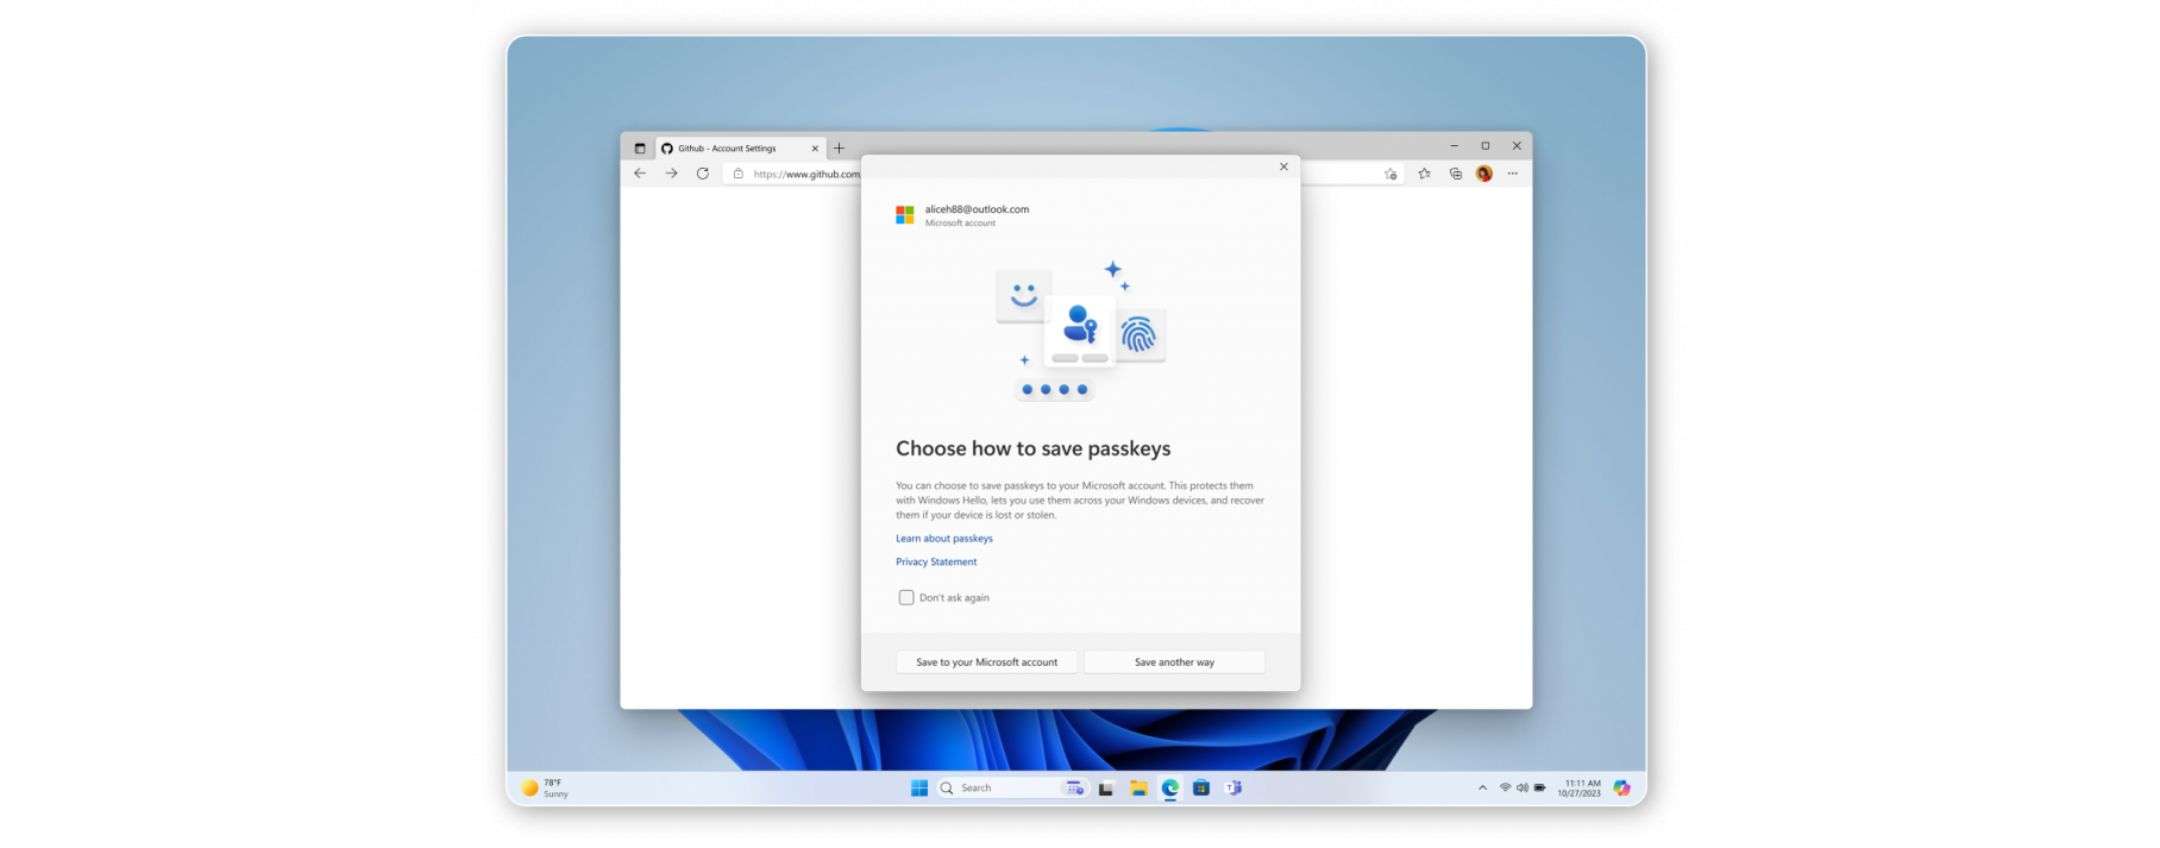Choose Save another way button

click(1174, 662)
